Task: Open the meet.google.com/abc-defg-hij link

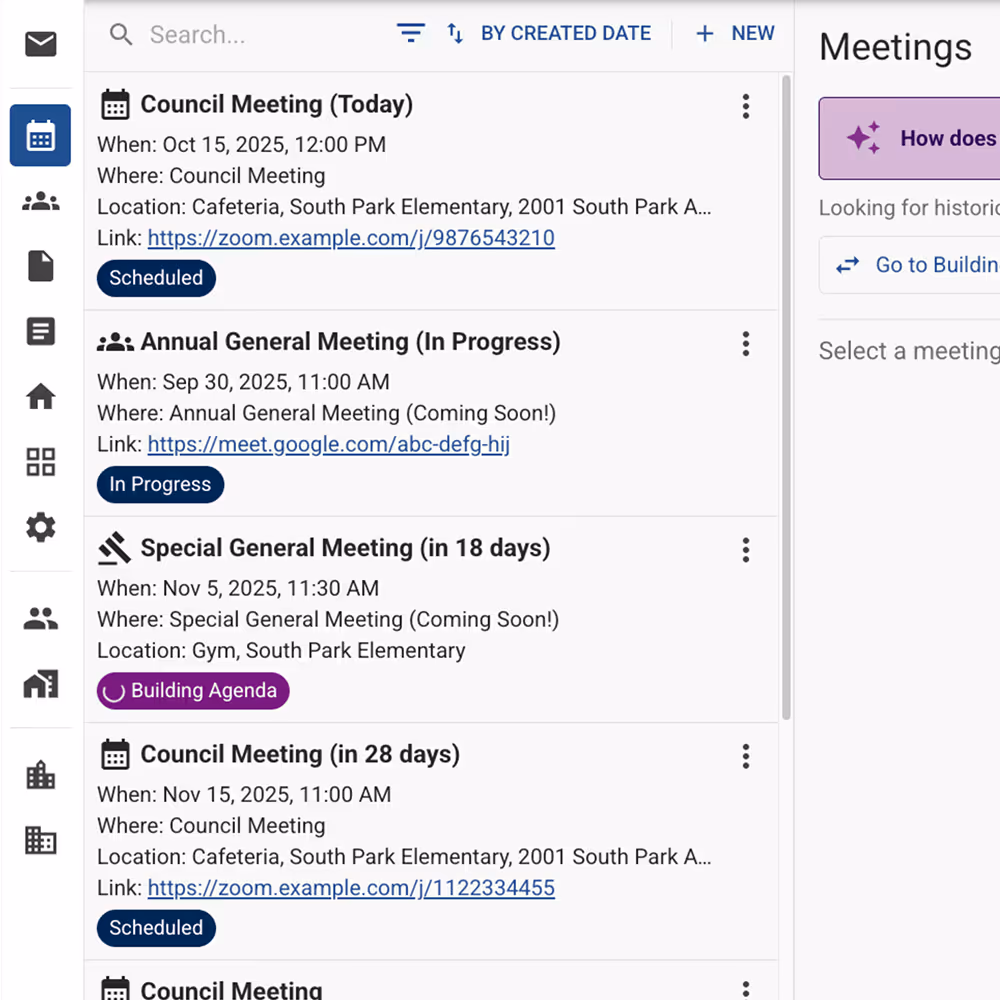Action: click(328, 444)
